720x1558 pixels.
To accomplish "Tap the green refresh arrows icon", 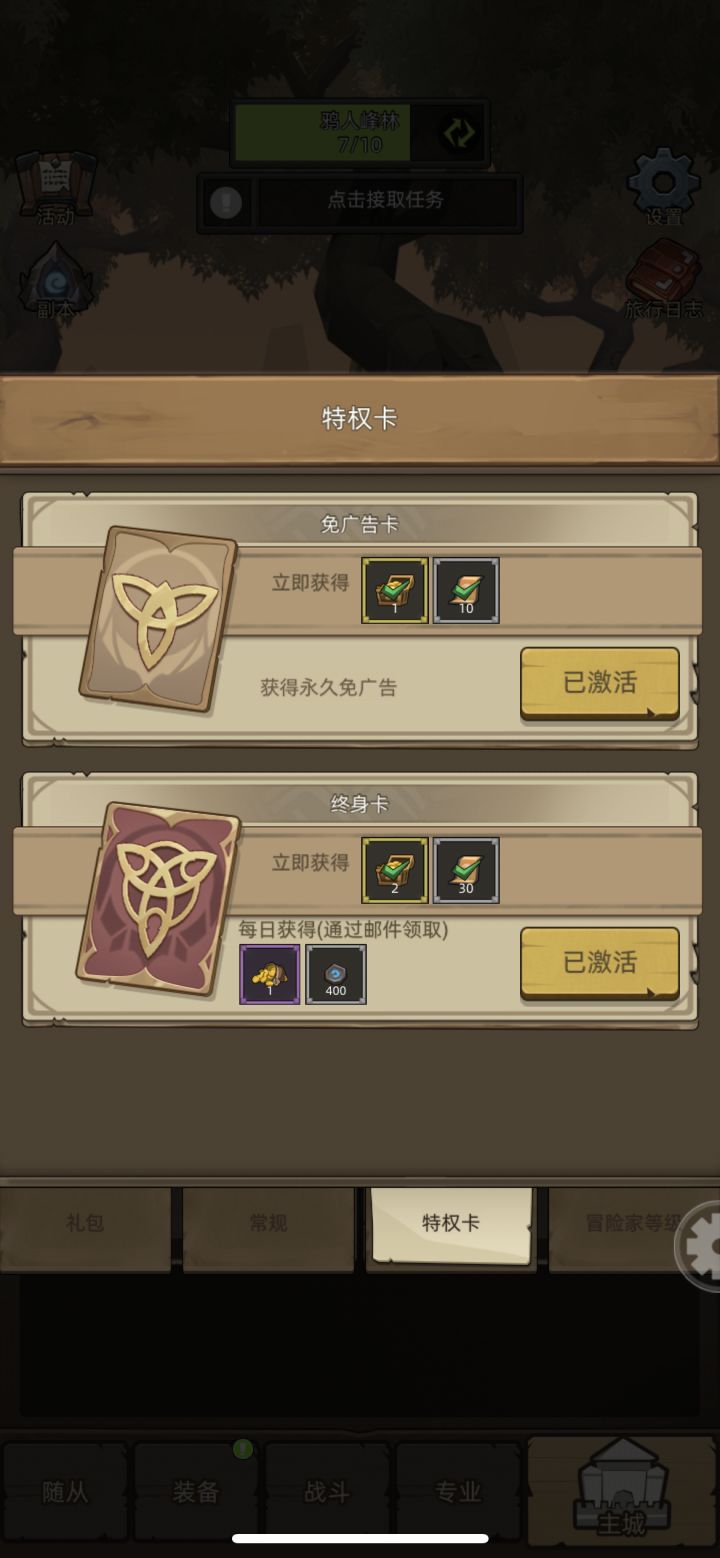I will (x=459, y=133).
